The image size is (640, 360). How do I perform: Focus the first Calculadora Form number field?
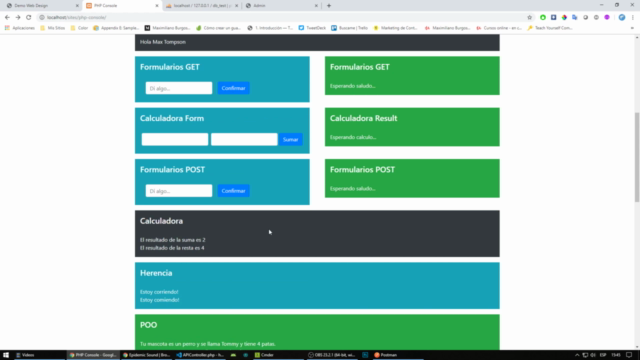pos(175,139)
